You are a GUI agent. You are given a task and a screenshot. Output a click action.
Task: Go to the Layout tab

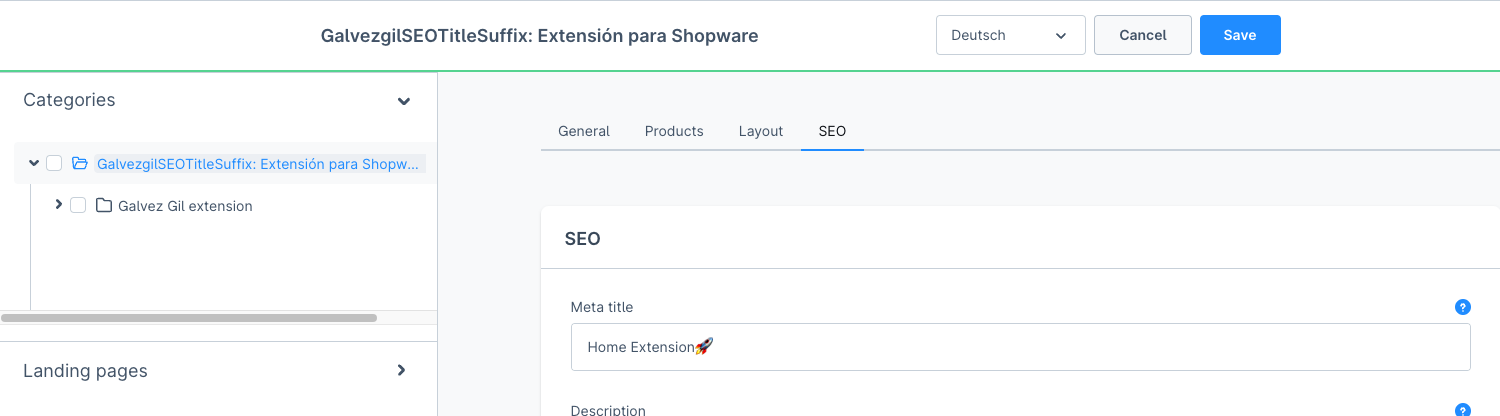761,131
